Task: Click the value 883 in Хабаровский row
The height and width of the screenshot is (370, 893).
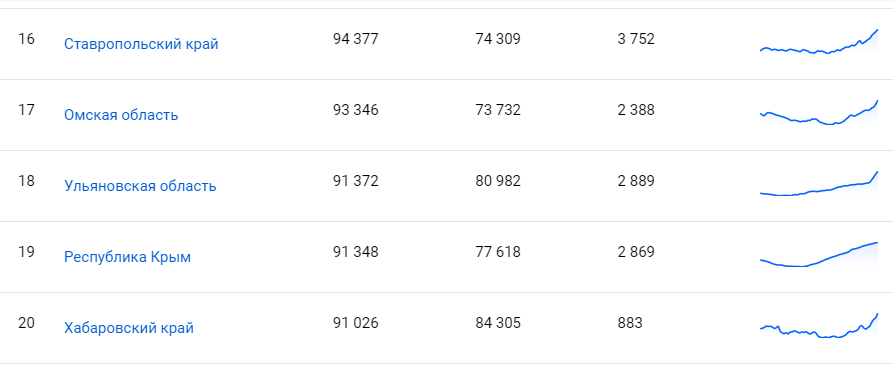Action: pos(629,323)
